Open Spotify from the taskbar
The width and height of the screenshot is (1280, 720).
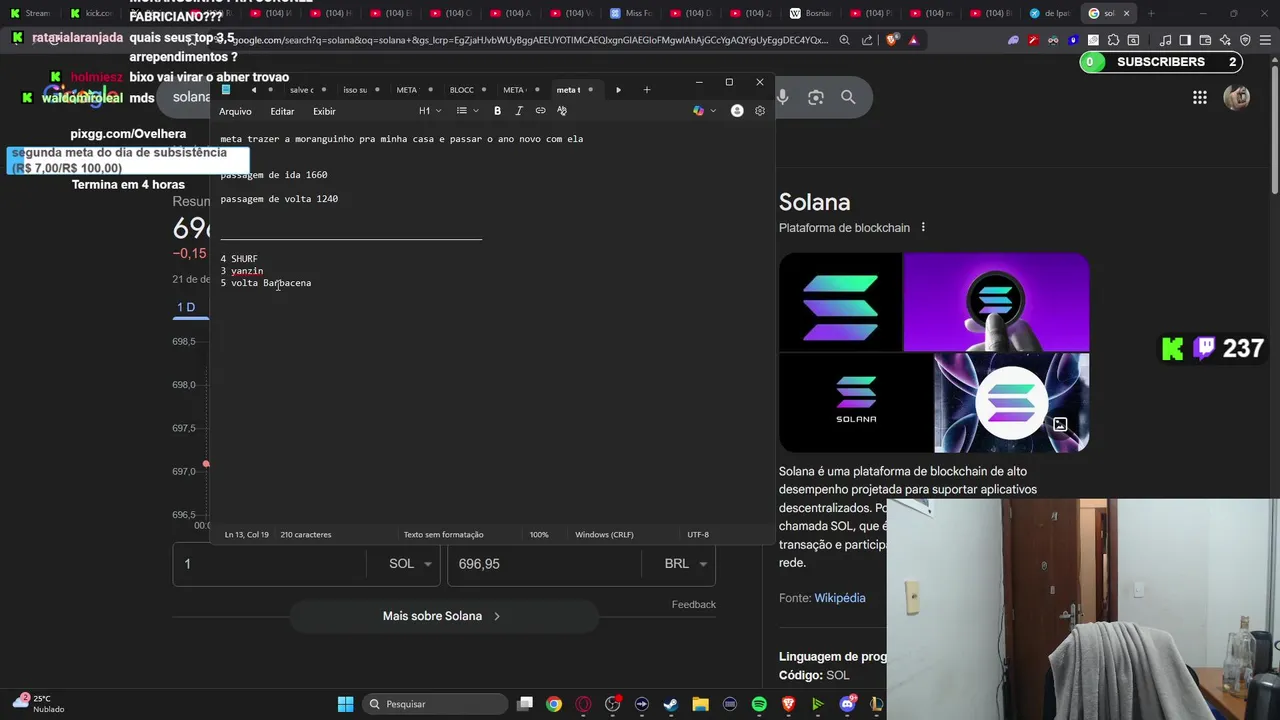tap(759, 704)
